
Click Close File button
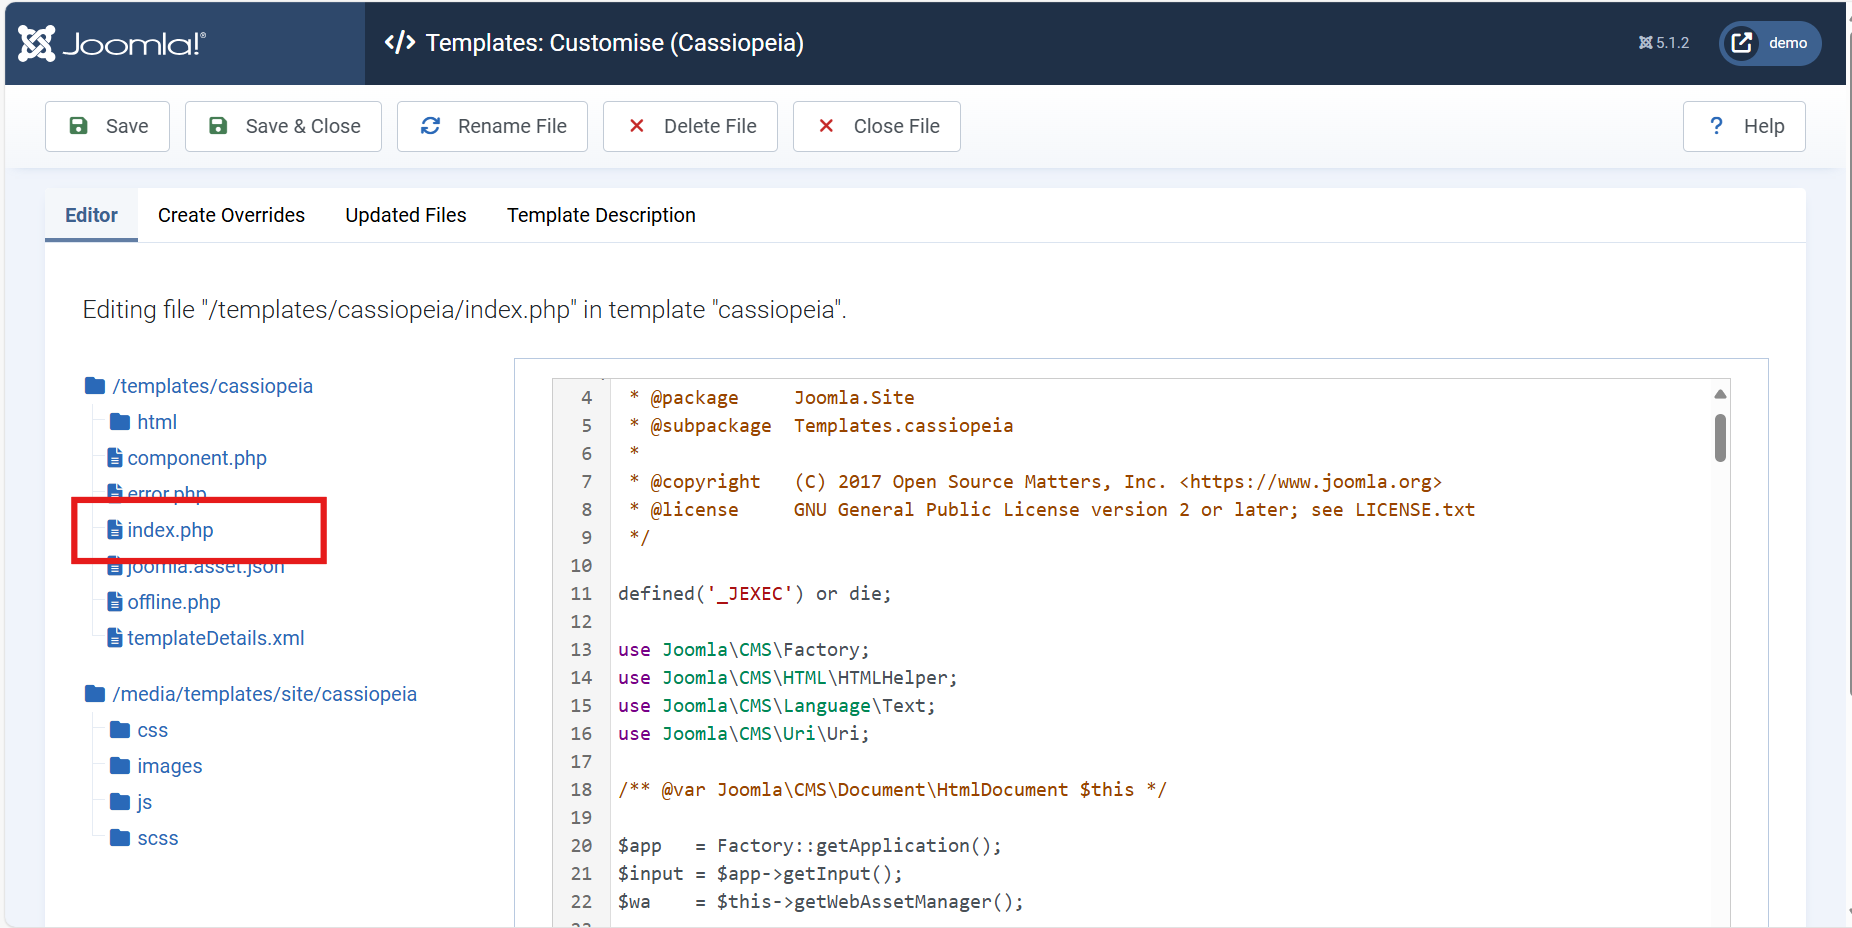pyautogui.click(x=877, y=126)
